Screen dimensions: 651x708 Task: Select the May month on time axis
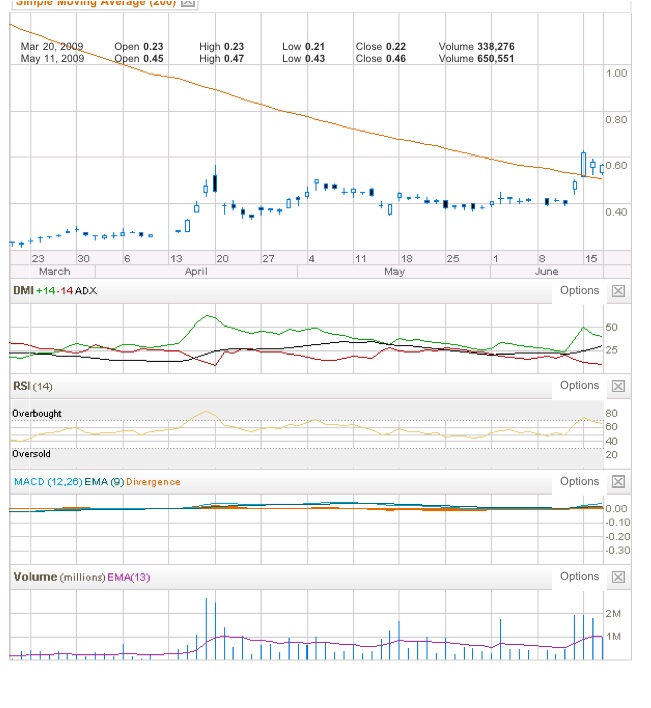pyautogui.click(x=394, y=271)
